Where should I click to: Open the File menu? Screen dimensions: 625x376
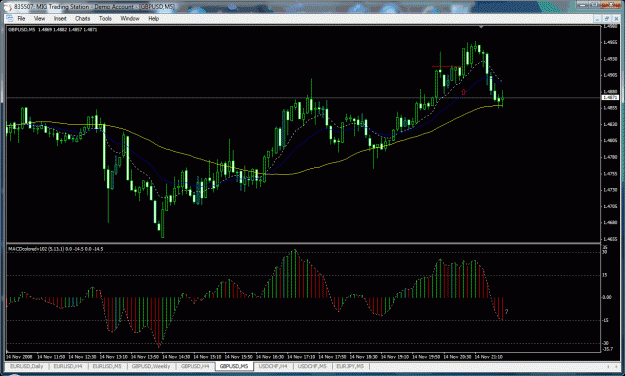(x=21, y=18)
